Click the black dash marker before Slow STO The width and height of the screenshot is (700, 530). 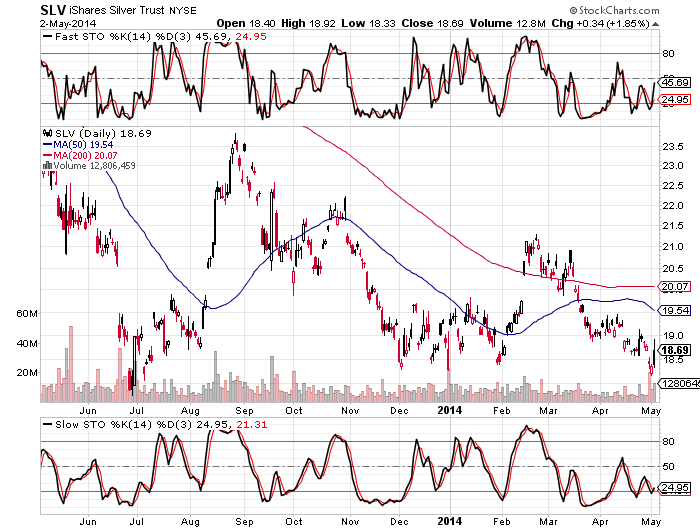pyautogui.click(x=47, y=425)
